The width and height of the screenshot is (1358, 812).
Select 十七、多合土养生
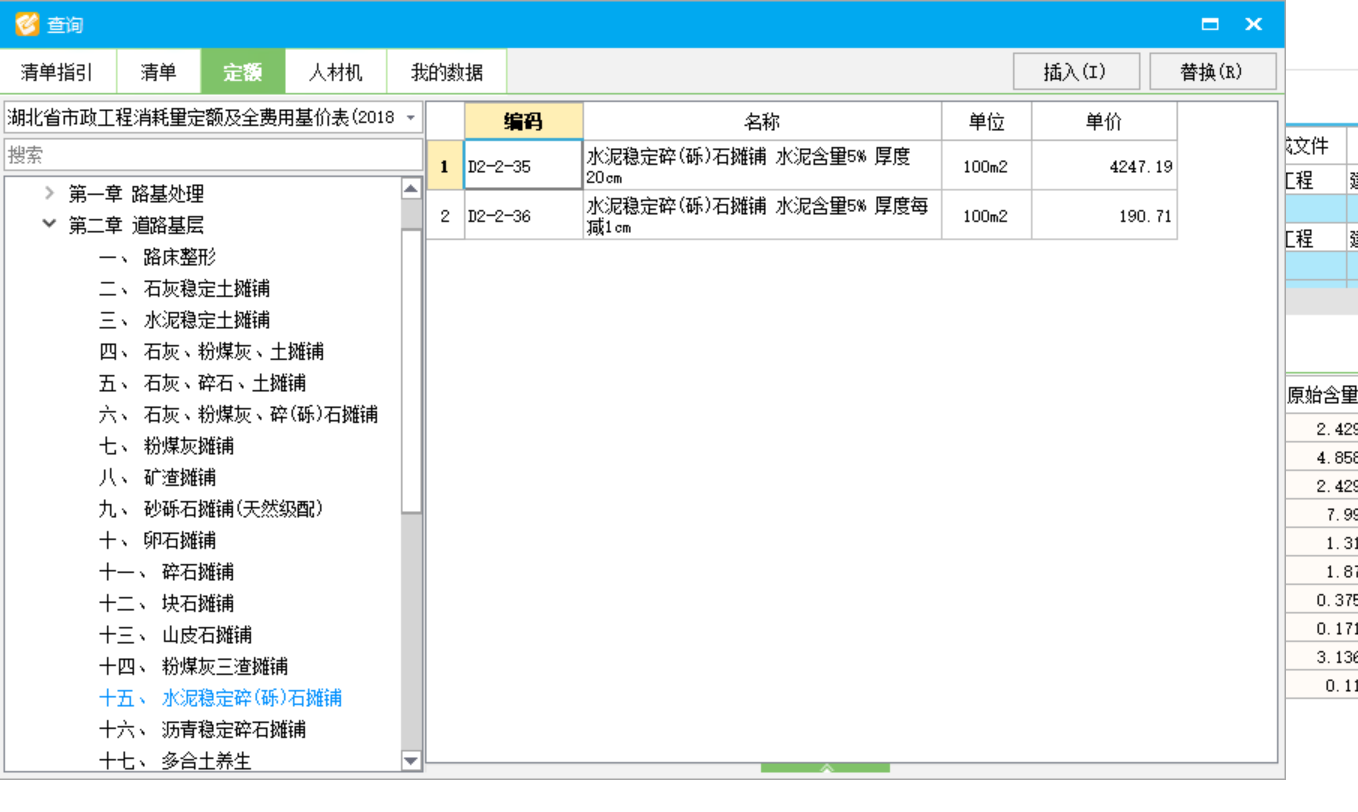pos(175,761)
